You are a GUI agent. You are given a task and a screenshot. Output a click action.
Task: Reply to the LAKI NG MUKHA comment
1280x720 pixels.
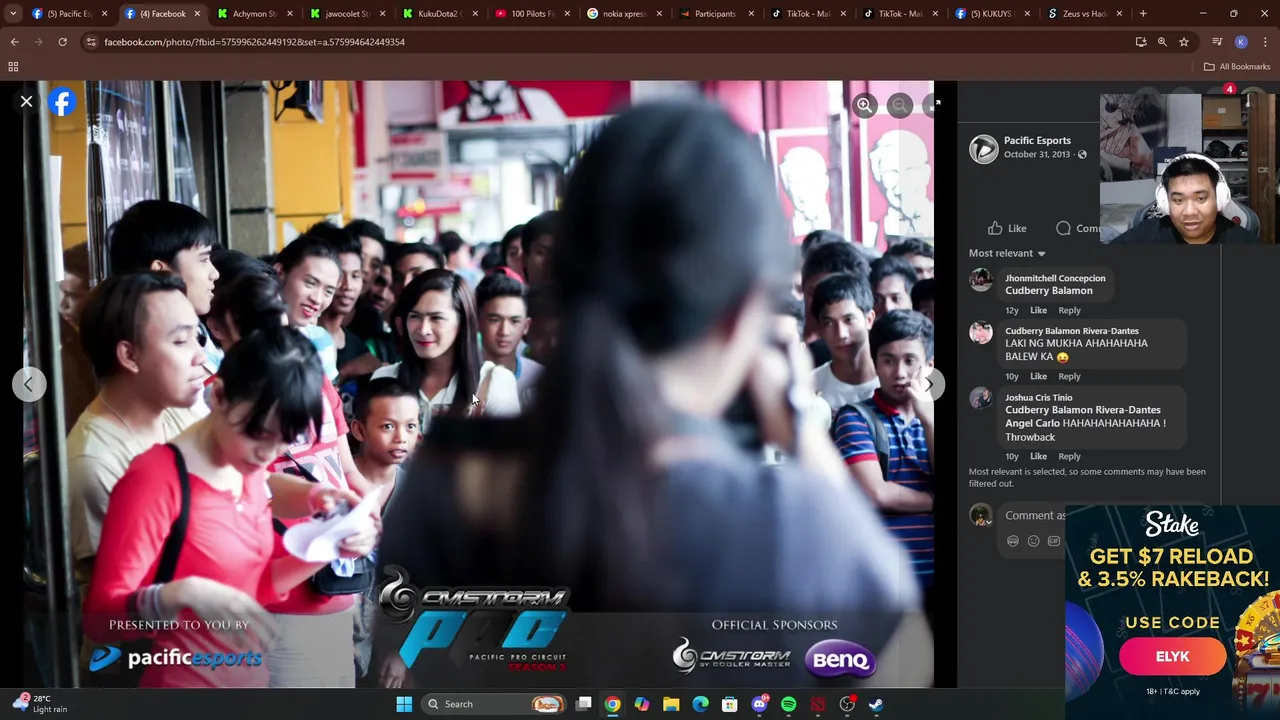(x=1069, y=376)
